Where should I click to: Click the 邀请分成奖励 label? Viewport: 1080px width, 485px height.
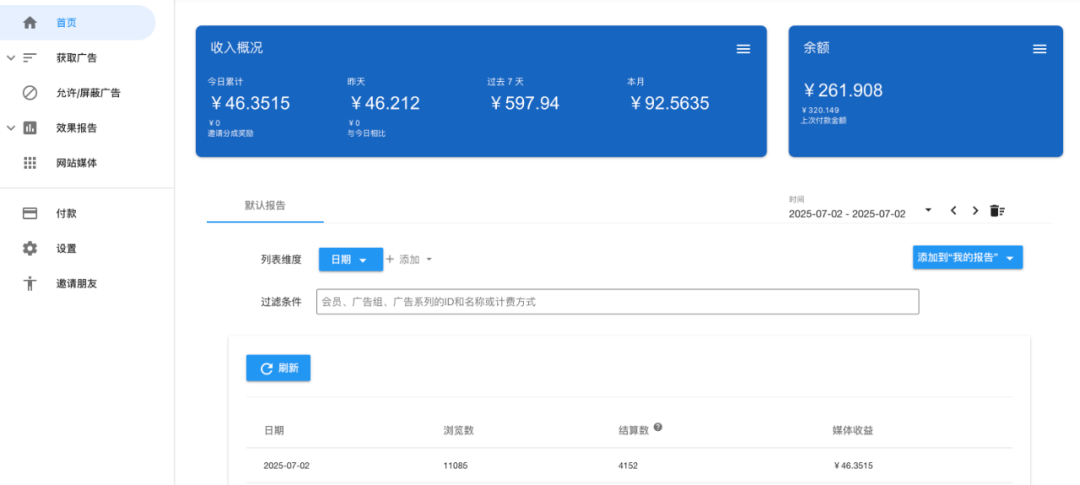[231, 134]
